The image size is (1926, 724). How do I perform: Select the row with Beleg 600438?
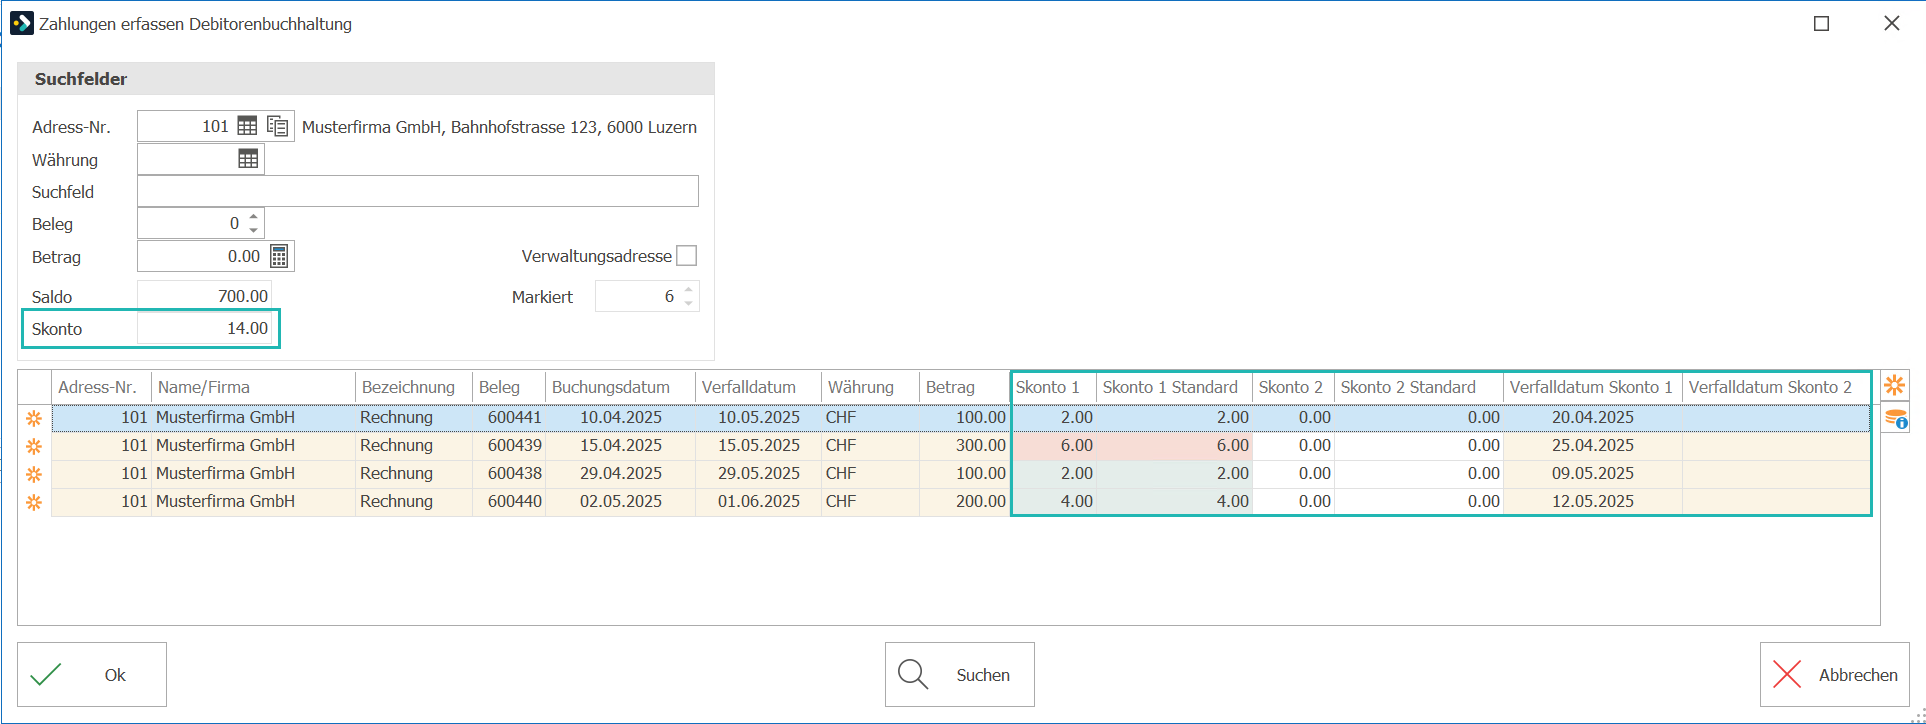click(x=961, y=474)
